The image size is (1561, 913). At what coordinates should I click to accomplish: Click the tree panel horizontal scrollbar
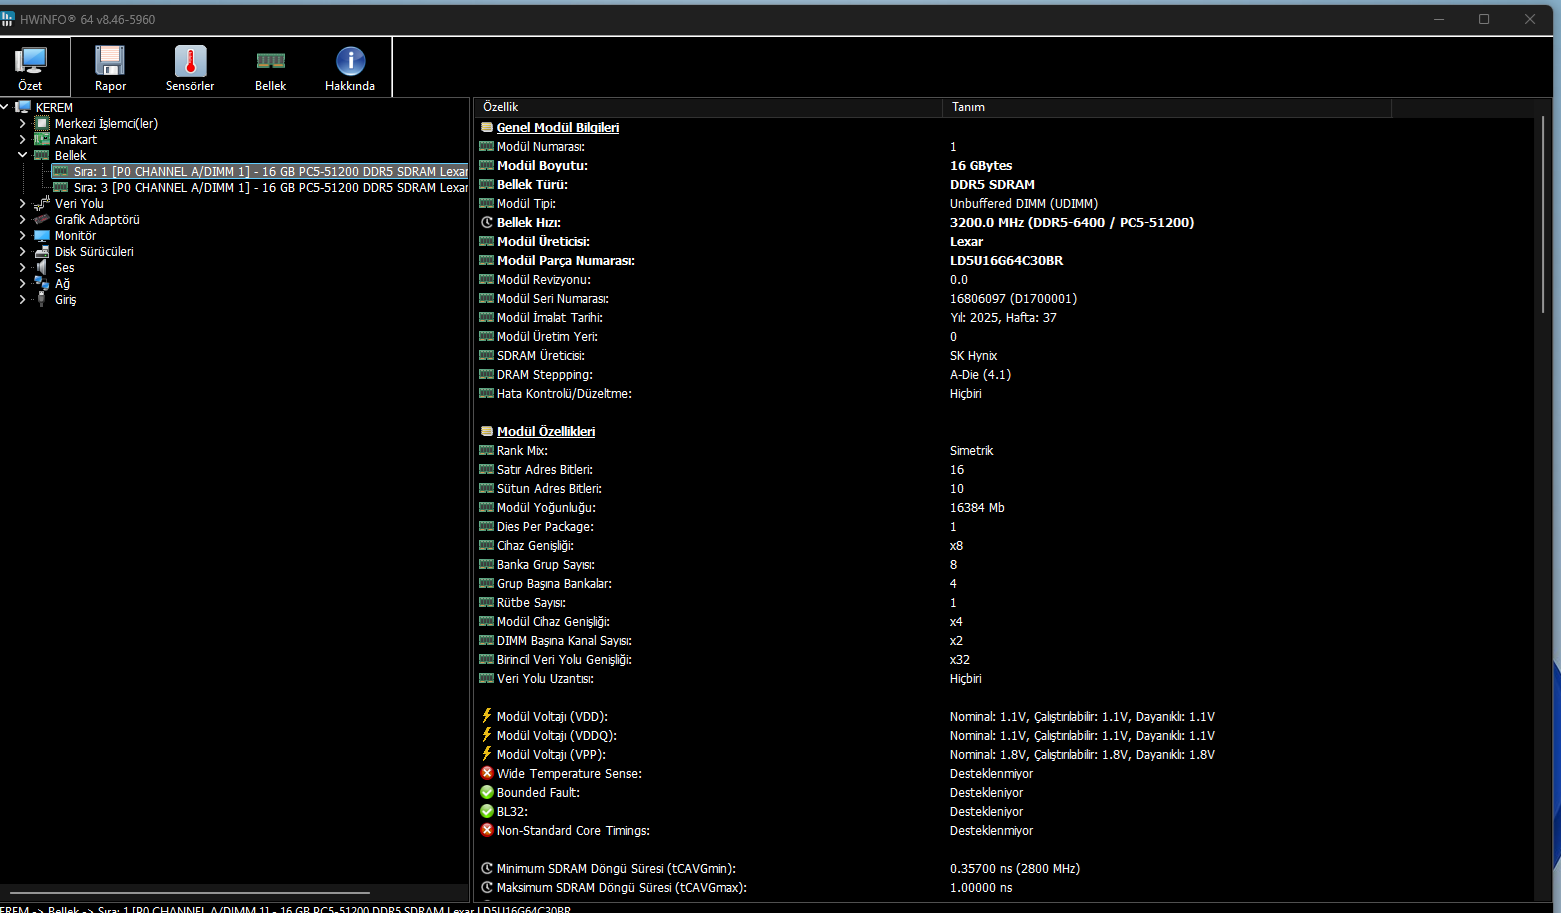click(x=190, y=892)
